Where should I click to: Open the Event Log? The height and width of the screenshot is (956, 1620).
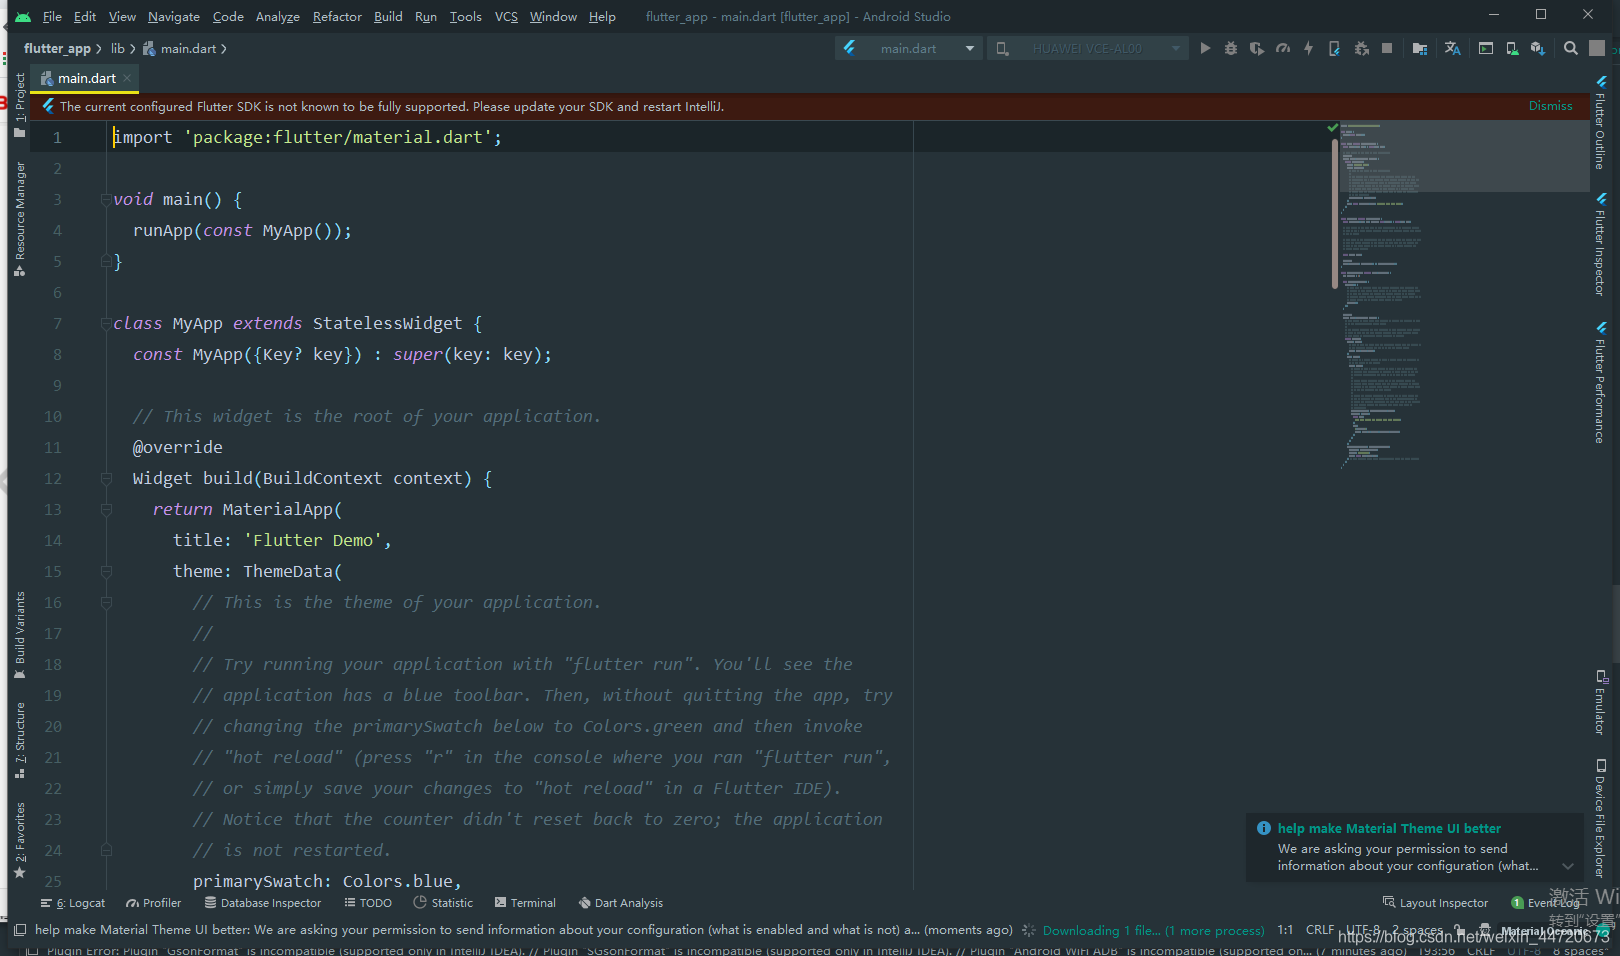(x=1546, y=903)
